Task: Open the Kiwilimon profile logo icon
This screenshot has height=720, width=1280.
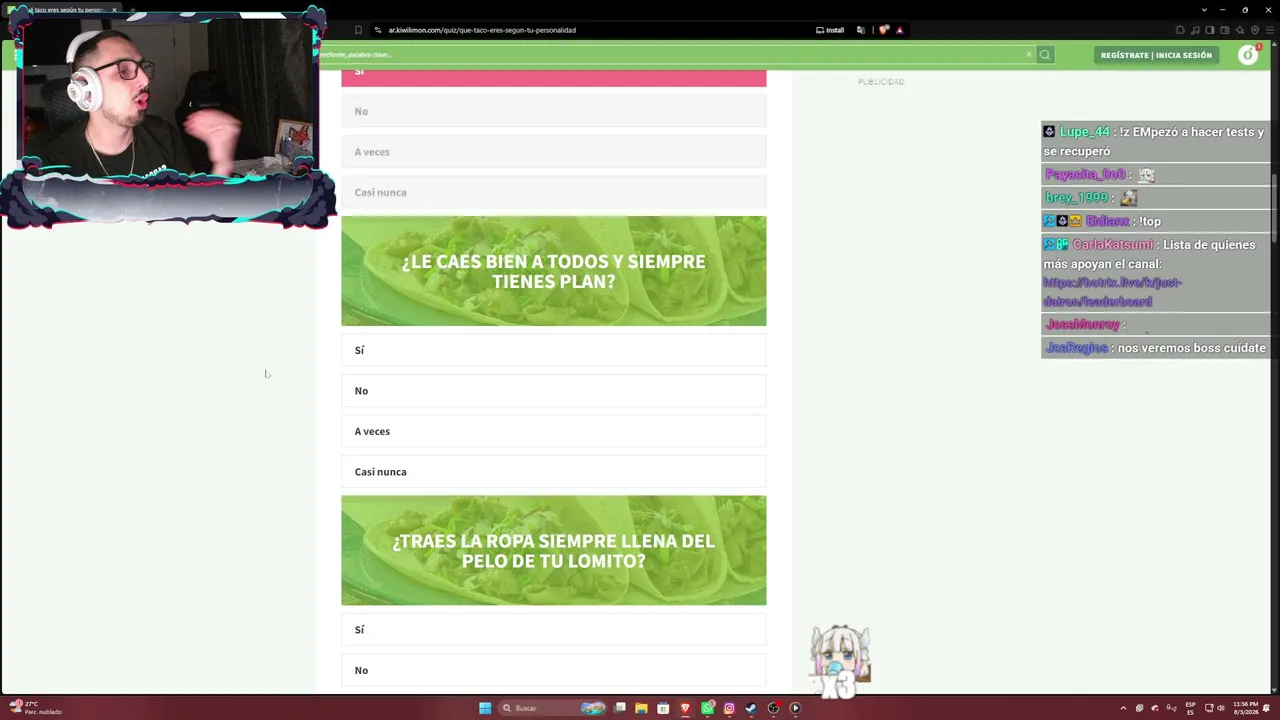Action: 1248,55
